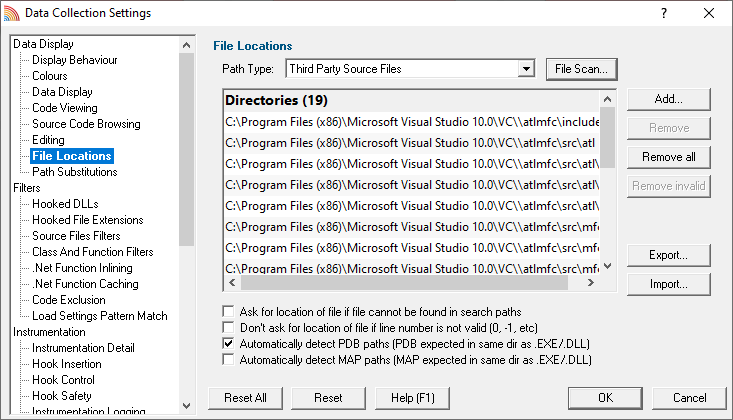This screenshot has height=420, width=733.
Task: Select the directory ending in atlmfc\include
Action: pyautogui.click(x=412, y=122)
